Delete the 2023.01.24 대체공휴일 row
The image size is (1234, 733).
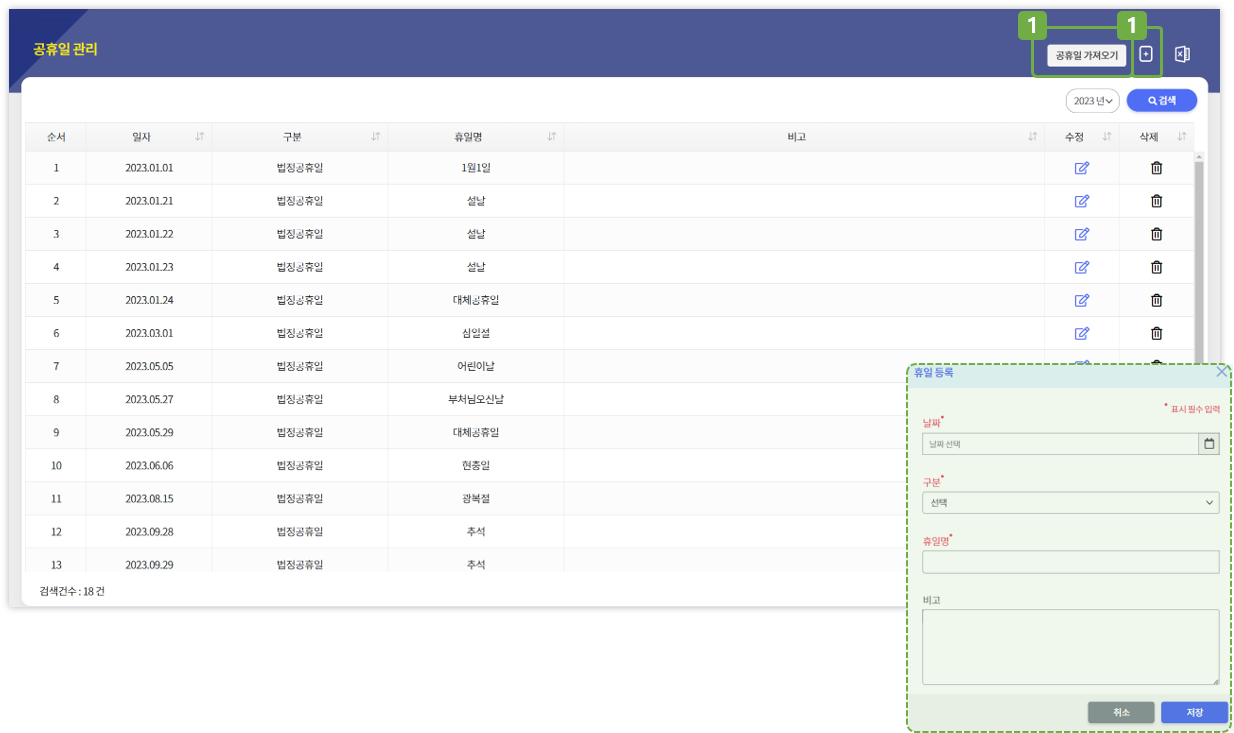[x=1157, y=300]
